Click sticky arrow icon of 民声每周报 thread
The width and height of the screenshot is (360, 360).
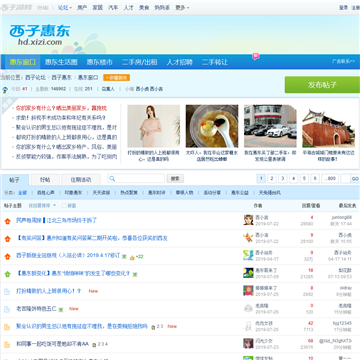[x=7, y=221]
